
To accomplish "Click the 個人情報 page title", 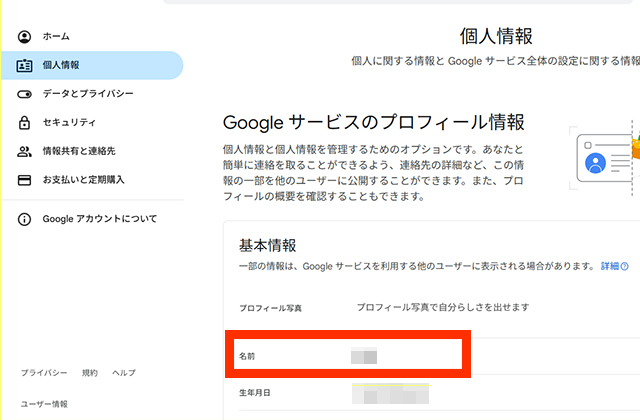I will (x=496, y=36).
